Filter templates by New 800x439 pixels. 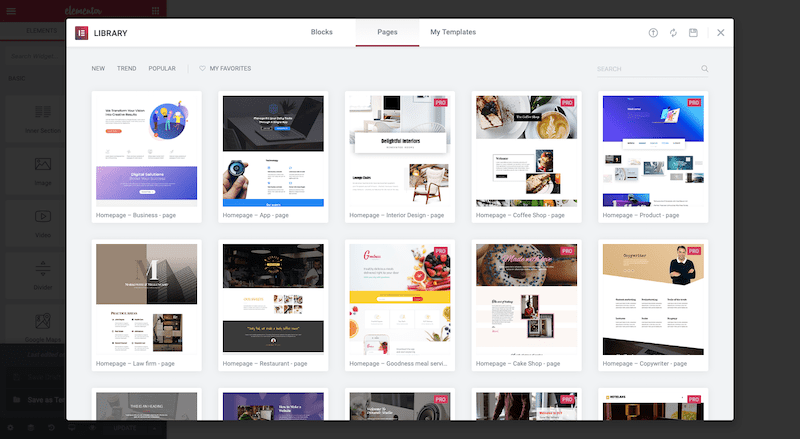tap(98, 68)
